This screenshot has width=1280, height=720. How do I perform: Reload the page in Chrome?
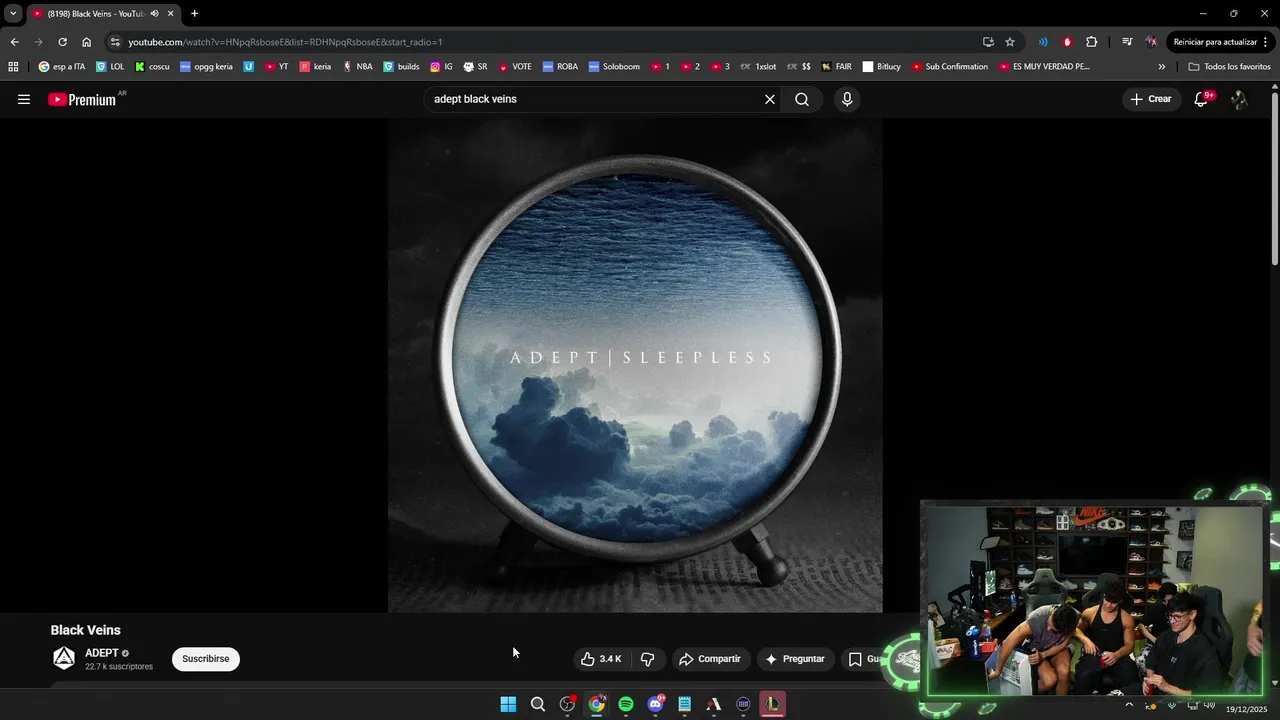tap(62, 42)
